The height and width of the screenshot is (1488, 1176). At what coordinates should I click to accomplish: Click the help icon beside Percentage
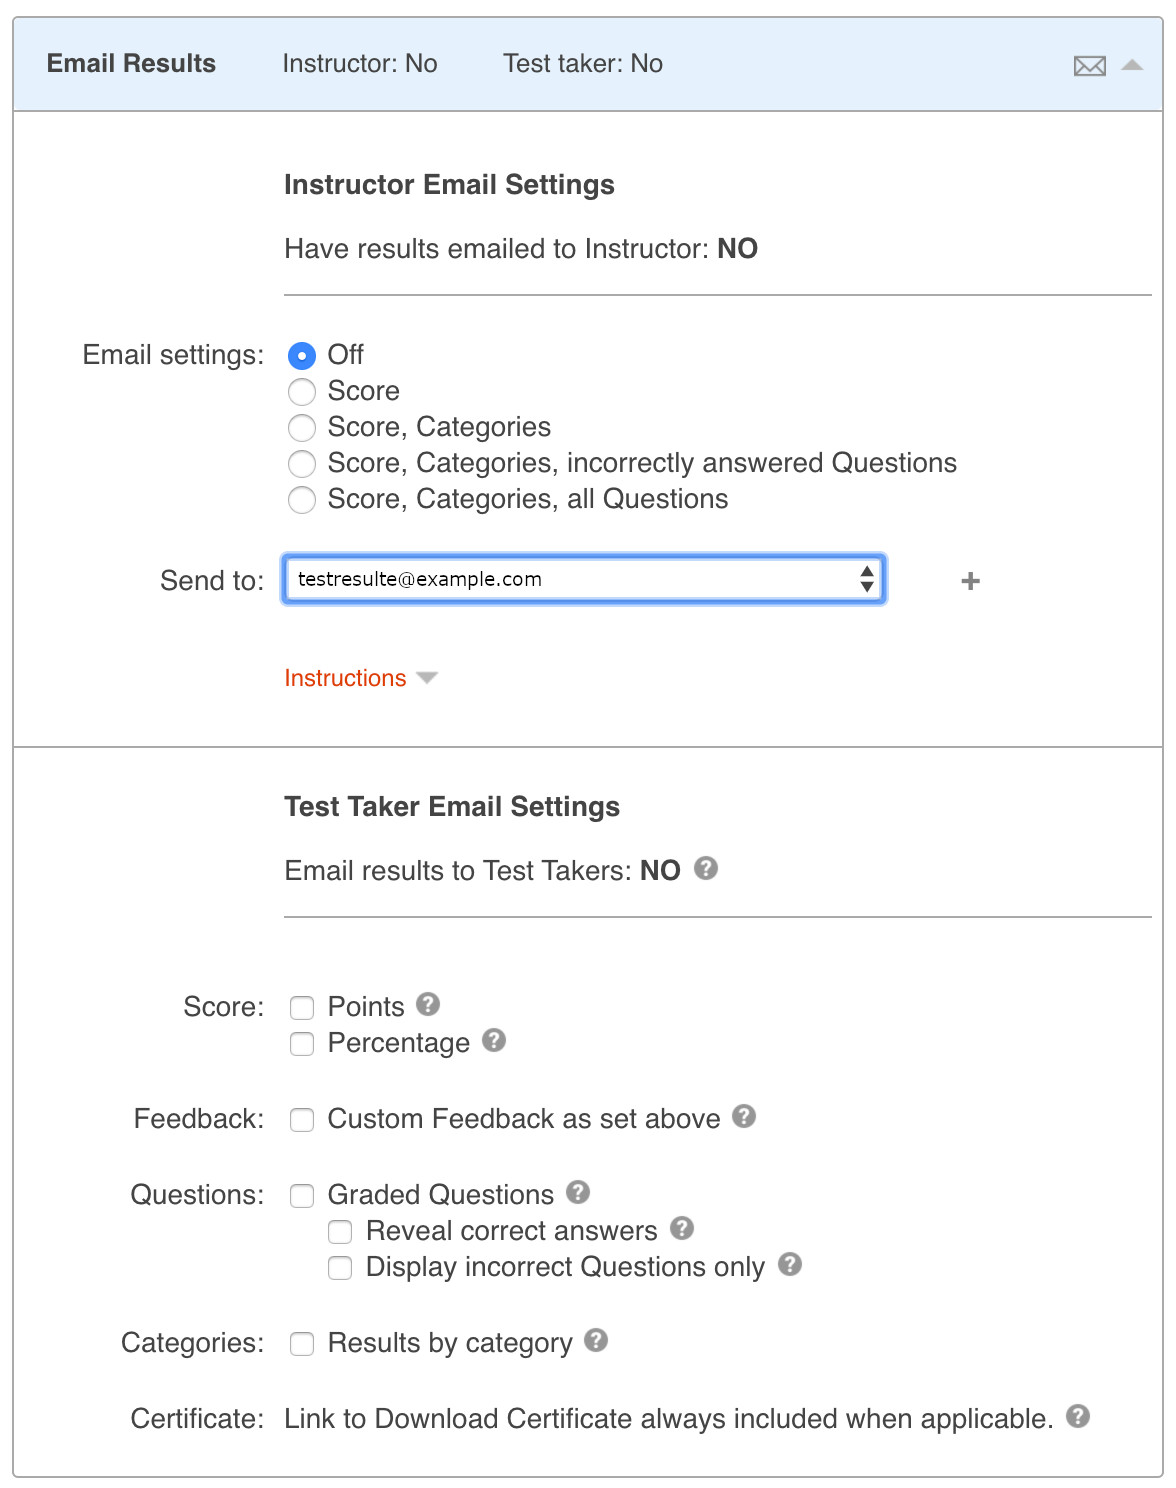[494, 1040]
